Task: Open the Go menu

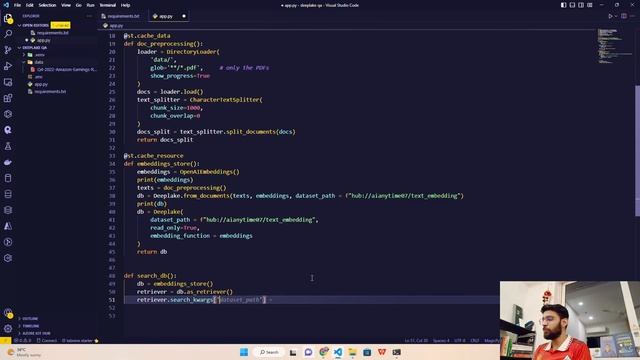Action: click(79, 5)
